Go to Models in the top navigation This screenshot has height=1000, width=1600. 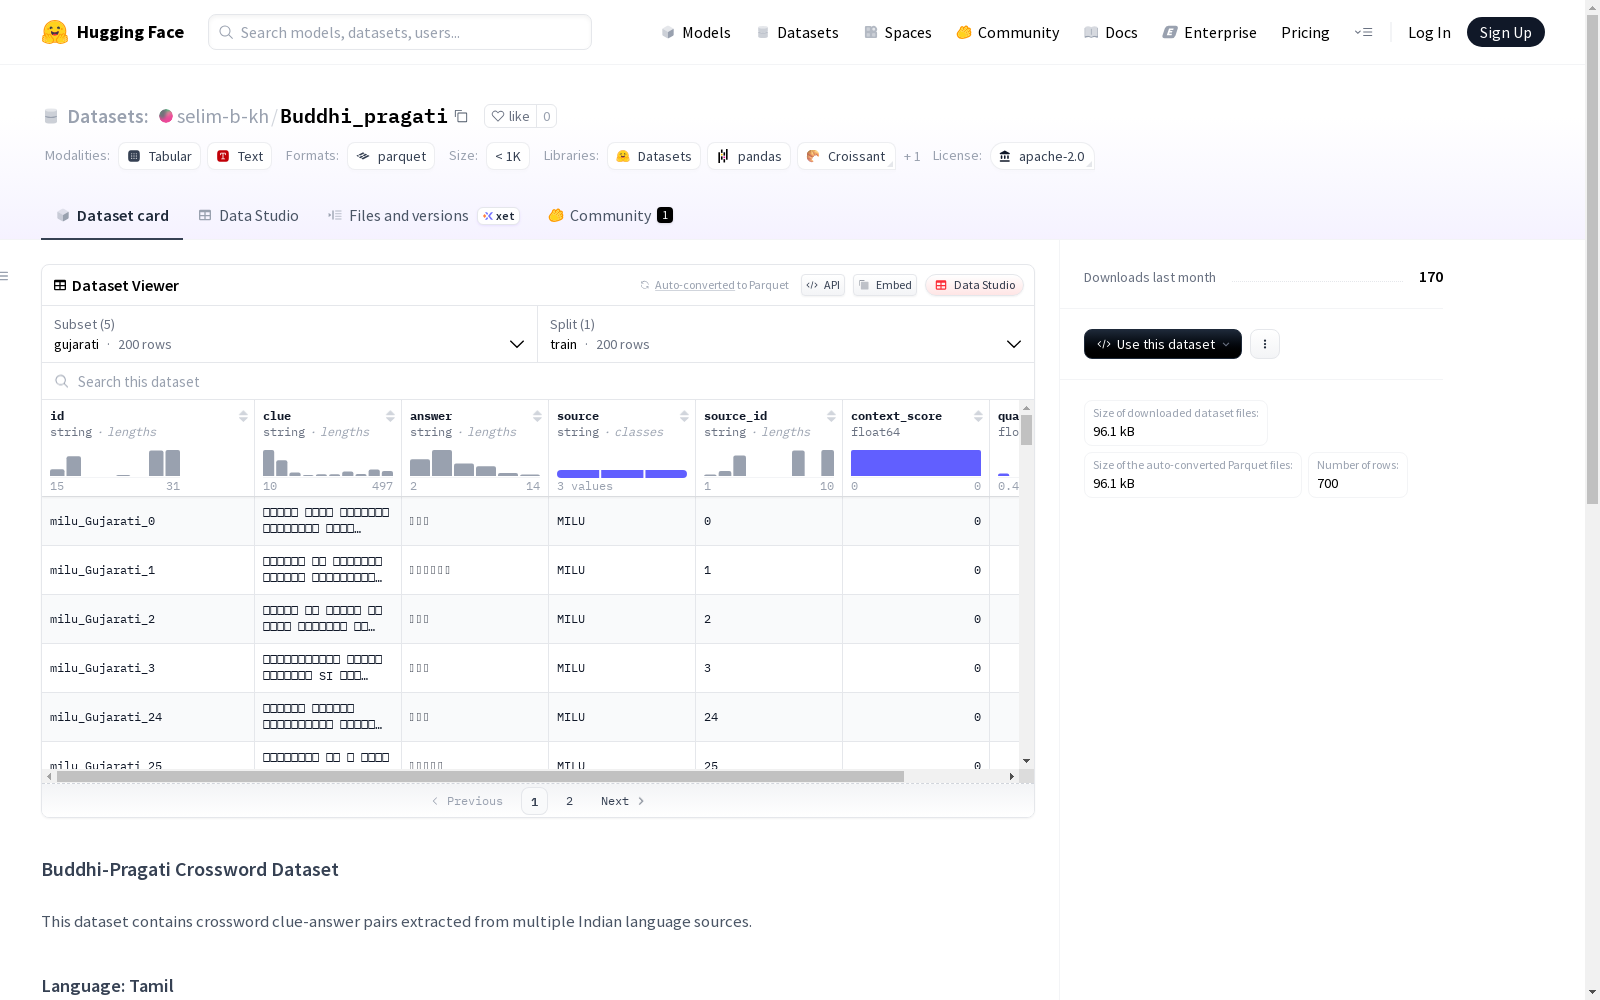(x=696, y=32)
